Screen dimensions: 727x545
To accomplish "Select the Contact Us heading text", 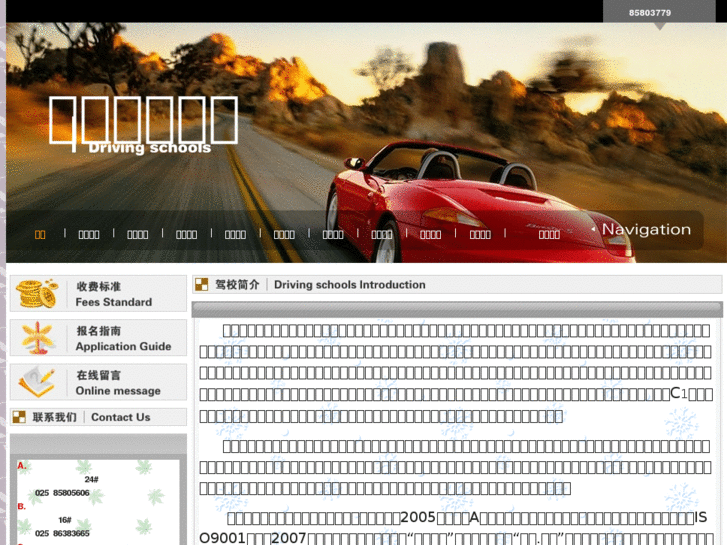I will click(x=120, y=417).
